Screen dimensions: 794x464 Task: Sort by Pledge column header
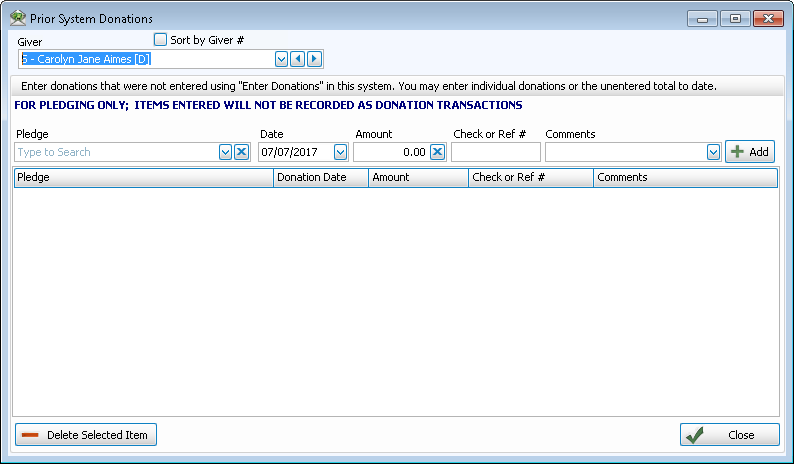coord(143,177)
